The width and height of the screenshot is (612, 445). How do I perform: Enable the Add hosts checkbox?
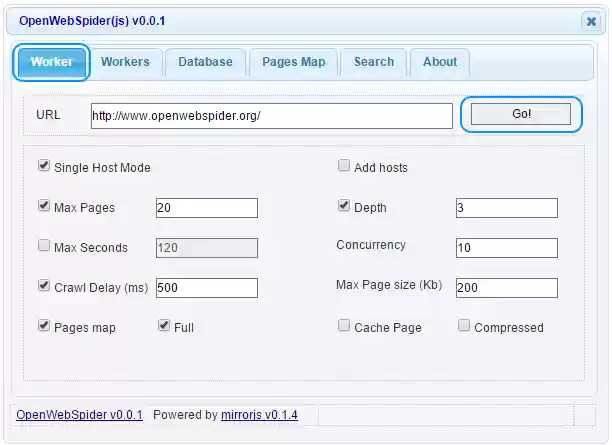[344, 166]
